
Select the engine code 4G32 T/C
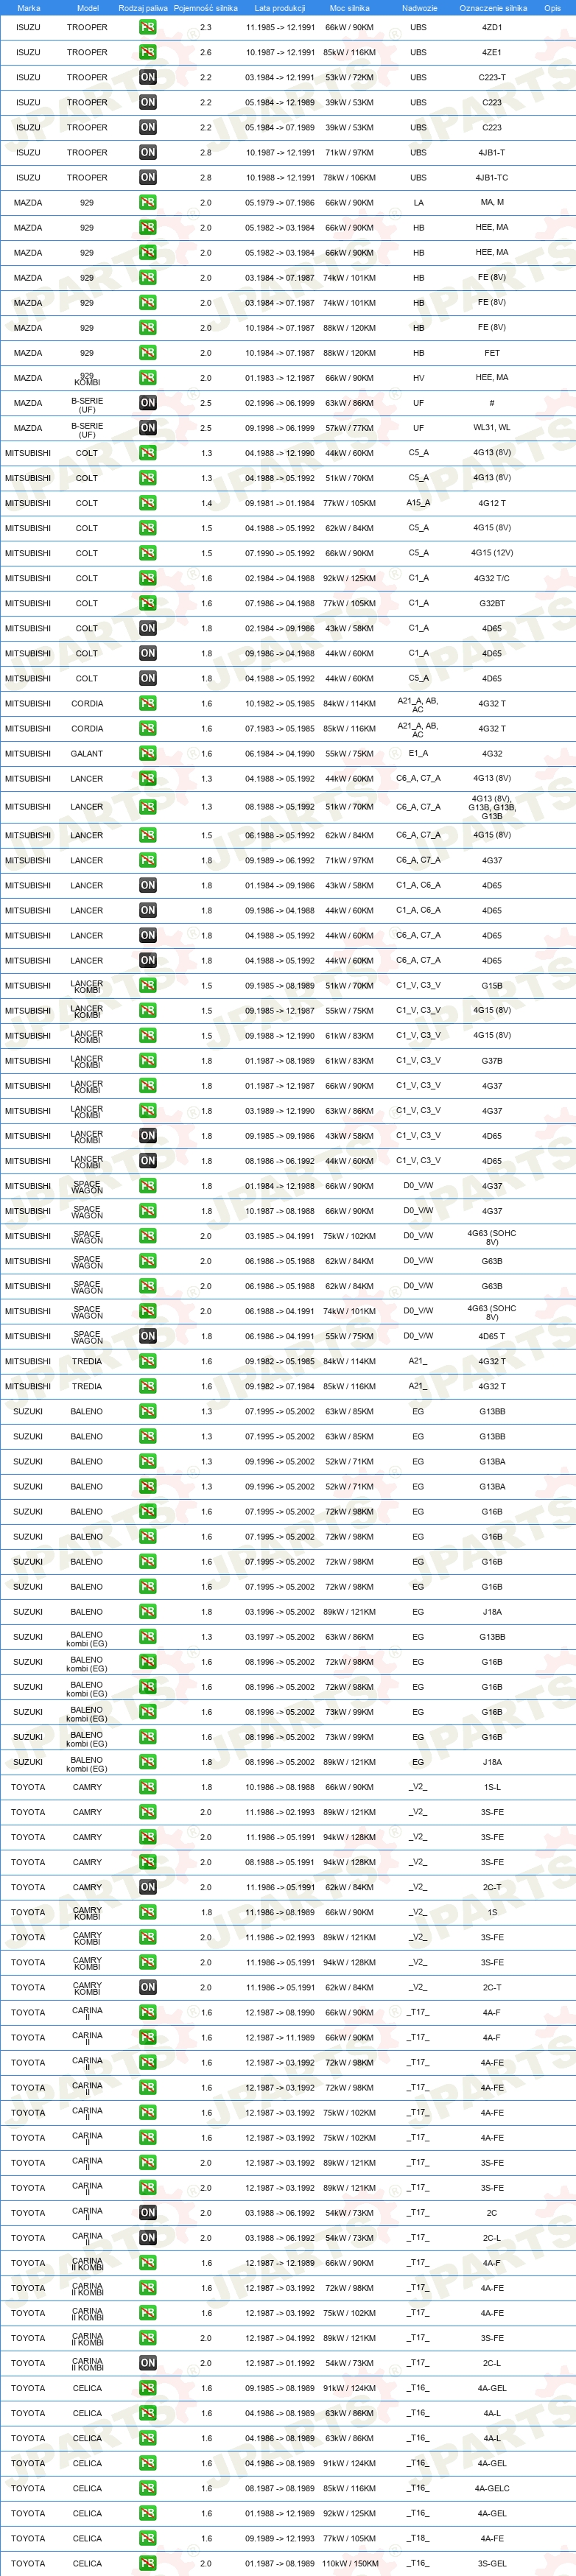click(x=492, y=578)
